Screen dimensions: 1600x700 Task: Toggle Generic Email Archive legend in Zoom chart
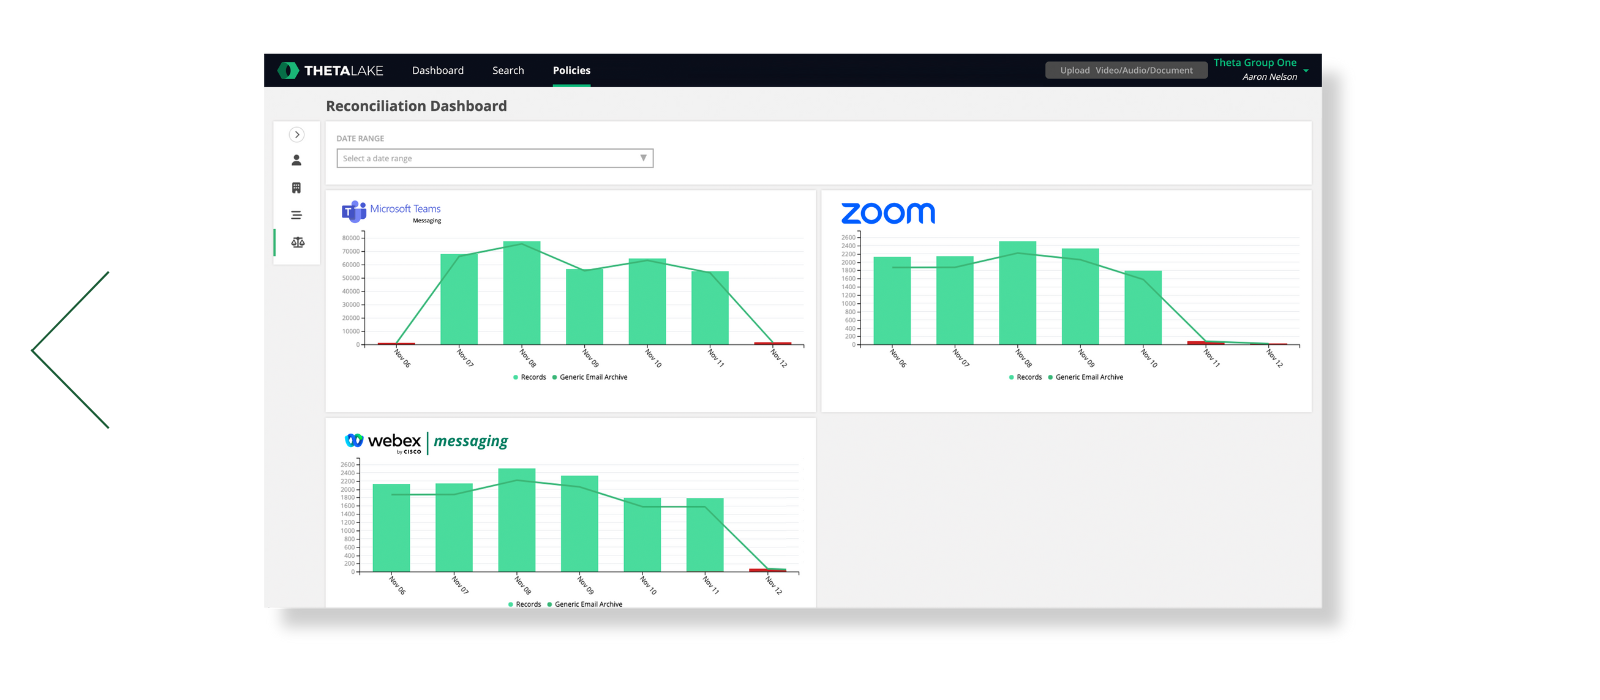[x=1086, y=378]
